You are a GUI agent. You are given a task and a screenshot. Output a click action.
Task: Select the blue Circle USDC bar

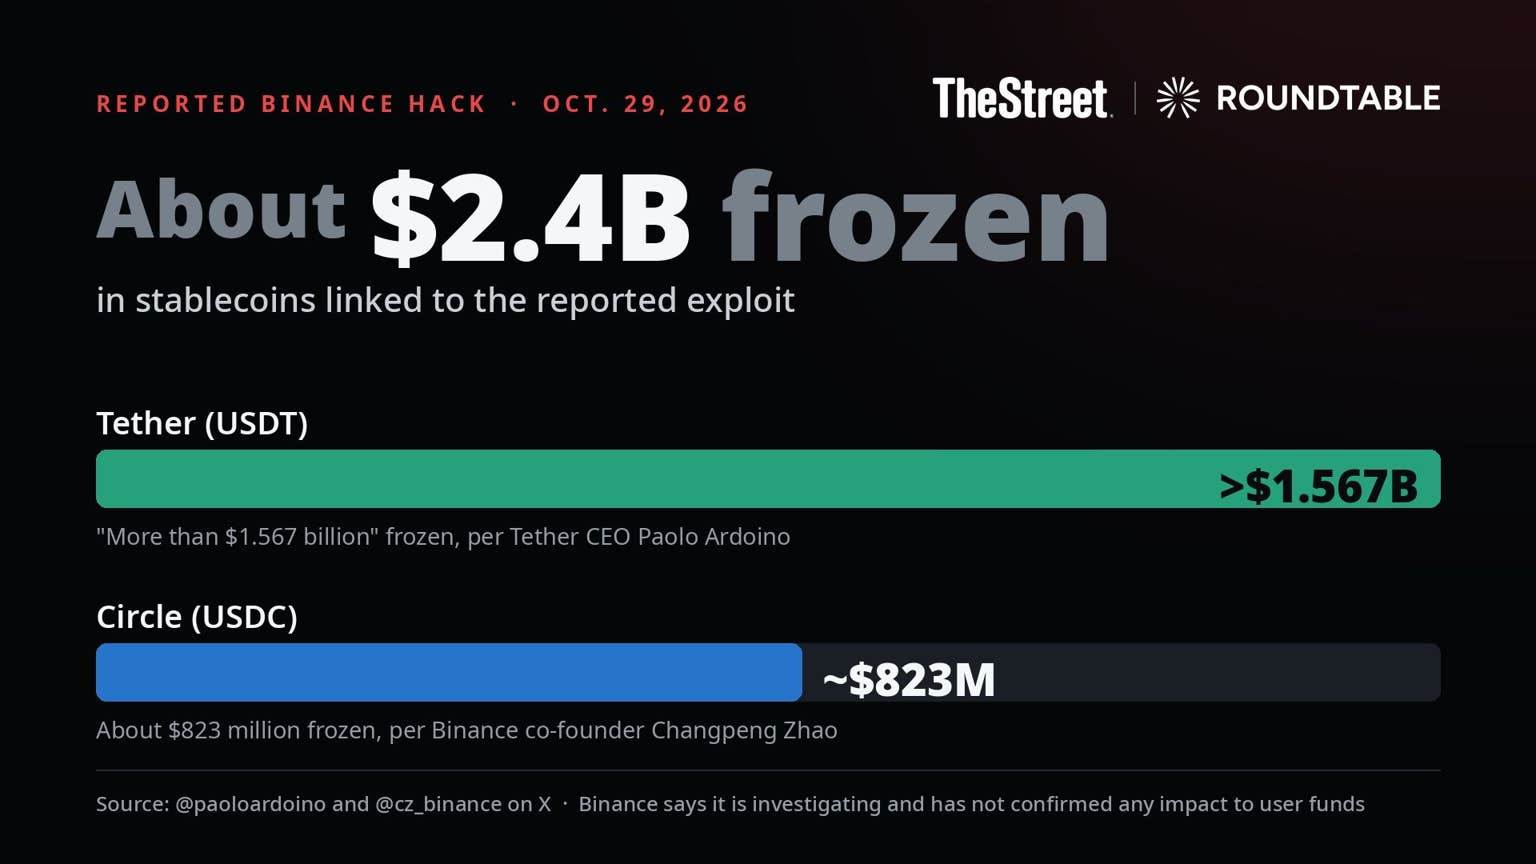point(449,672)
